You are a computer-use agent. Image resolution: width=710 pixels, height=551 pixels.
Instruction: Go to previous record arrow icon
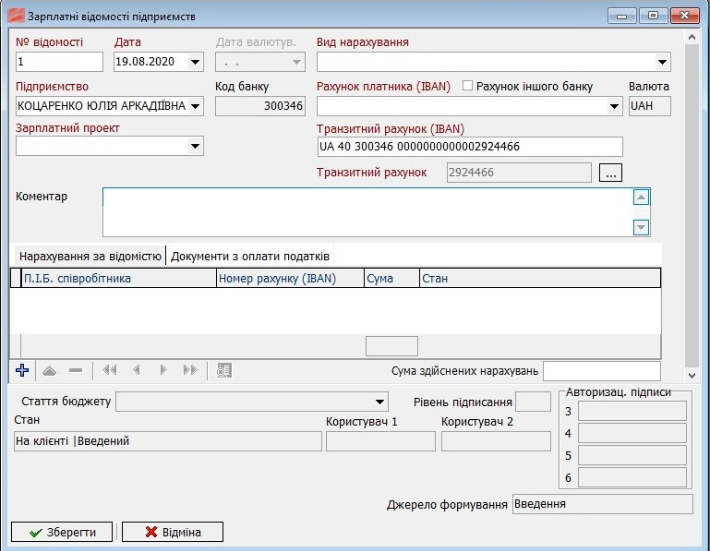[136, 370]
